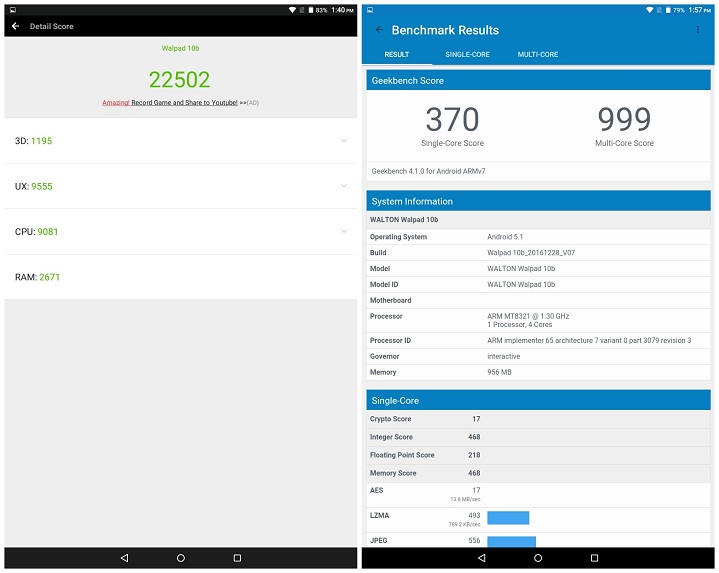Tap recent apps button on Geekbench screen
This screenshot has width=719, height=573.
coord(594,558)
